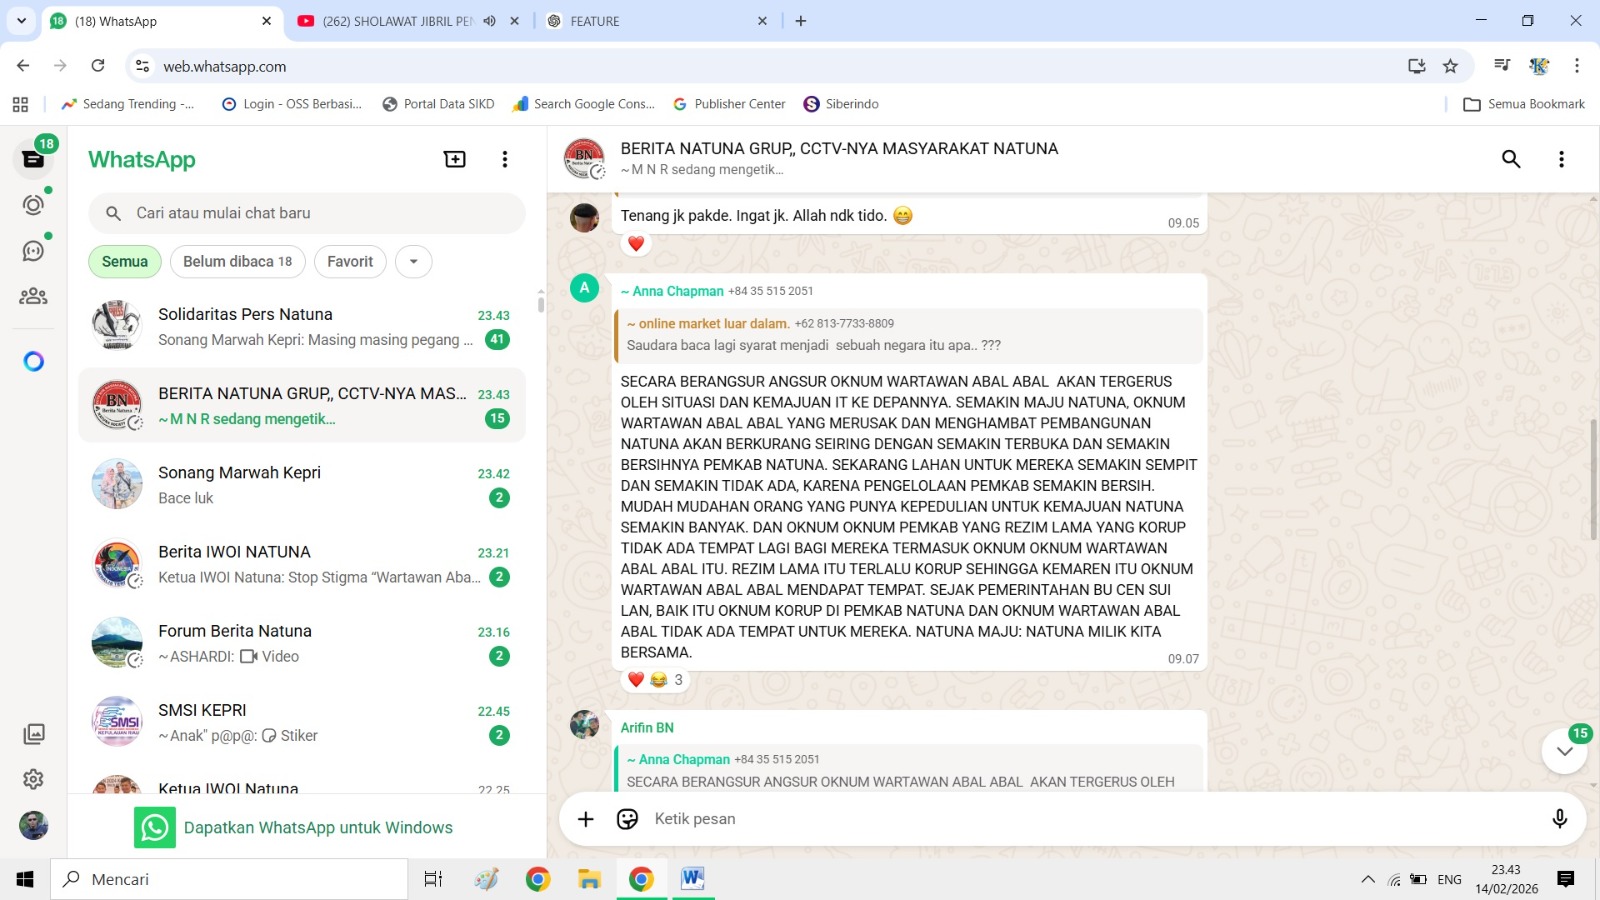Image resolution: width=1600 pixels, height=900 pixels.
Task: Open the Solidaritas Pers Natuna chat
Action: click(302, 327)
